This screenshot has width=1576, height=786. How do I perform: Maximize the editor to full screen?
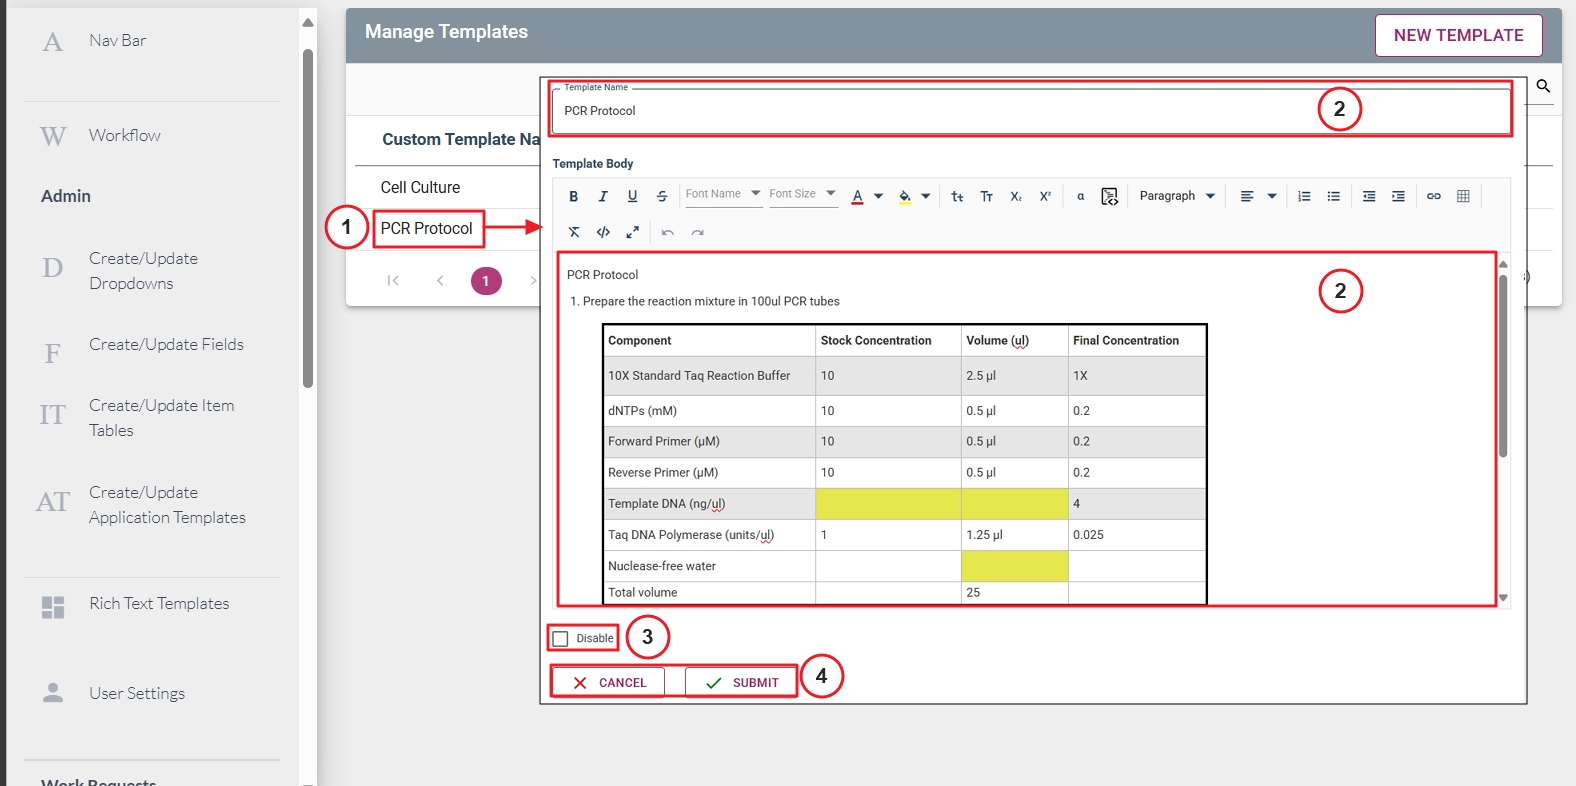click(632, 233)
